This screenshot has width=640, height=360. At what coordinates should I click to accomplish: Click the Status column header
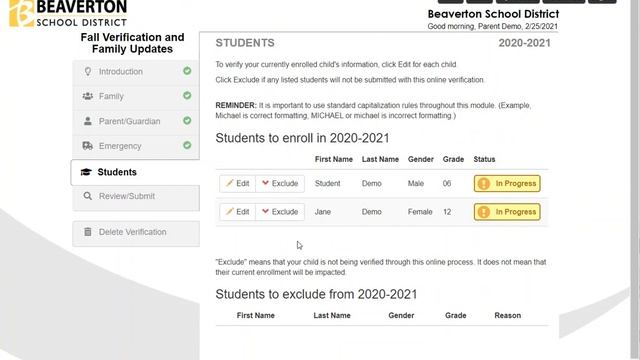(484, 159)
